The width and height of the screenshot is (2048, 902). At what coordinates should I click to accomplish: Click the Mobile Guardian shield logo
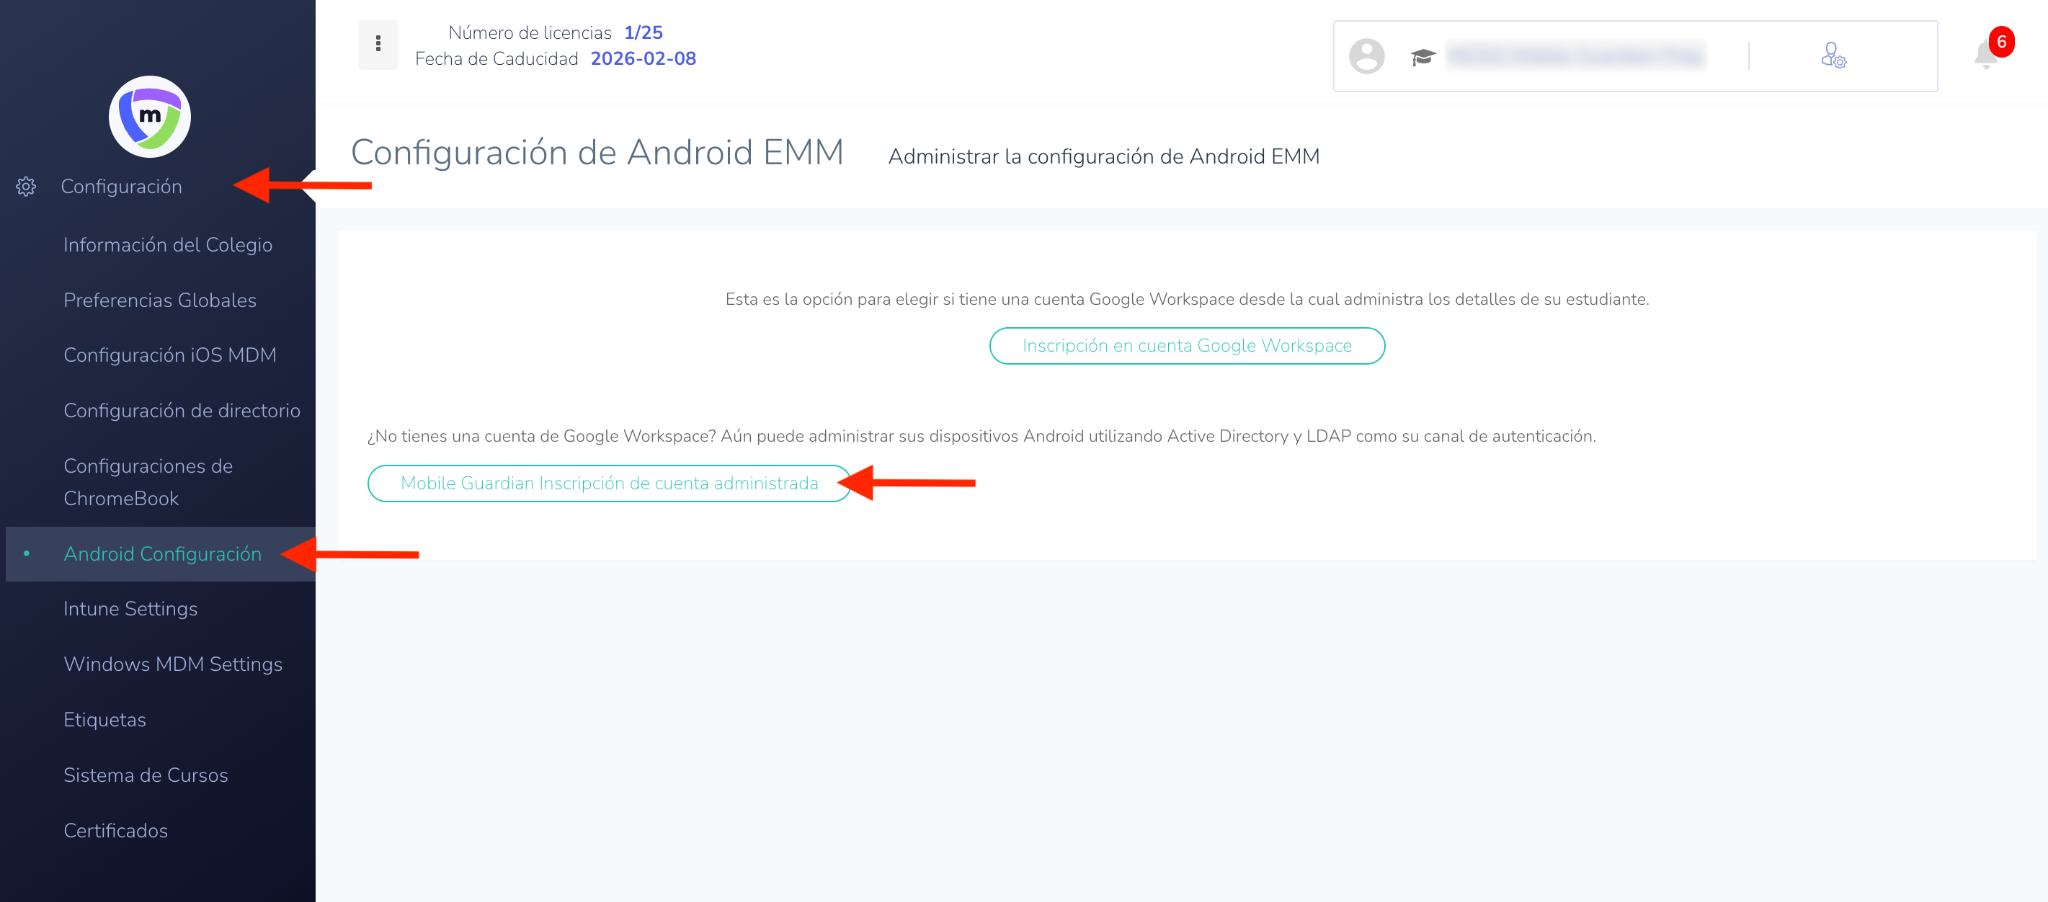click(x=150, y=117)
